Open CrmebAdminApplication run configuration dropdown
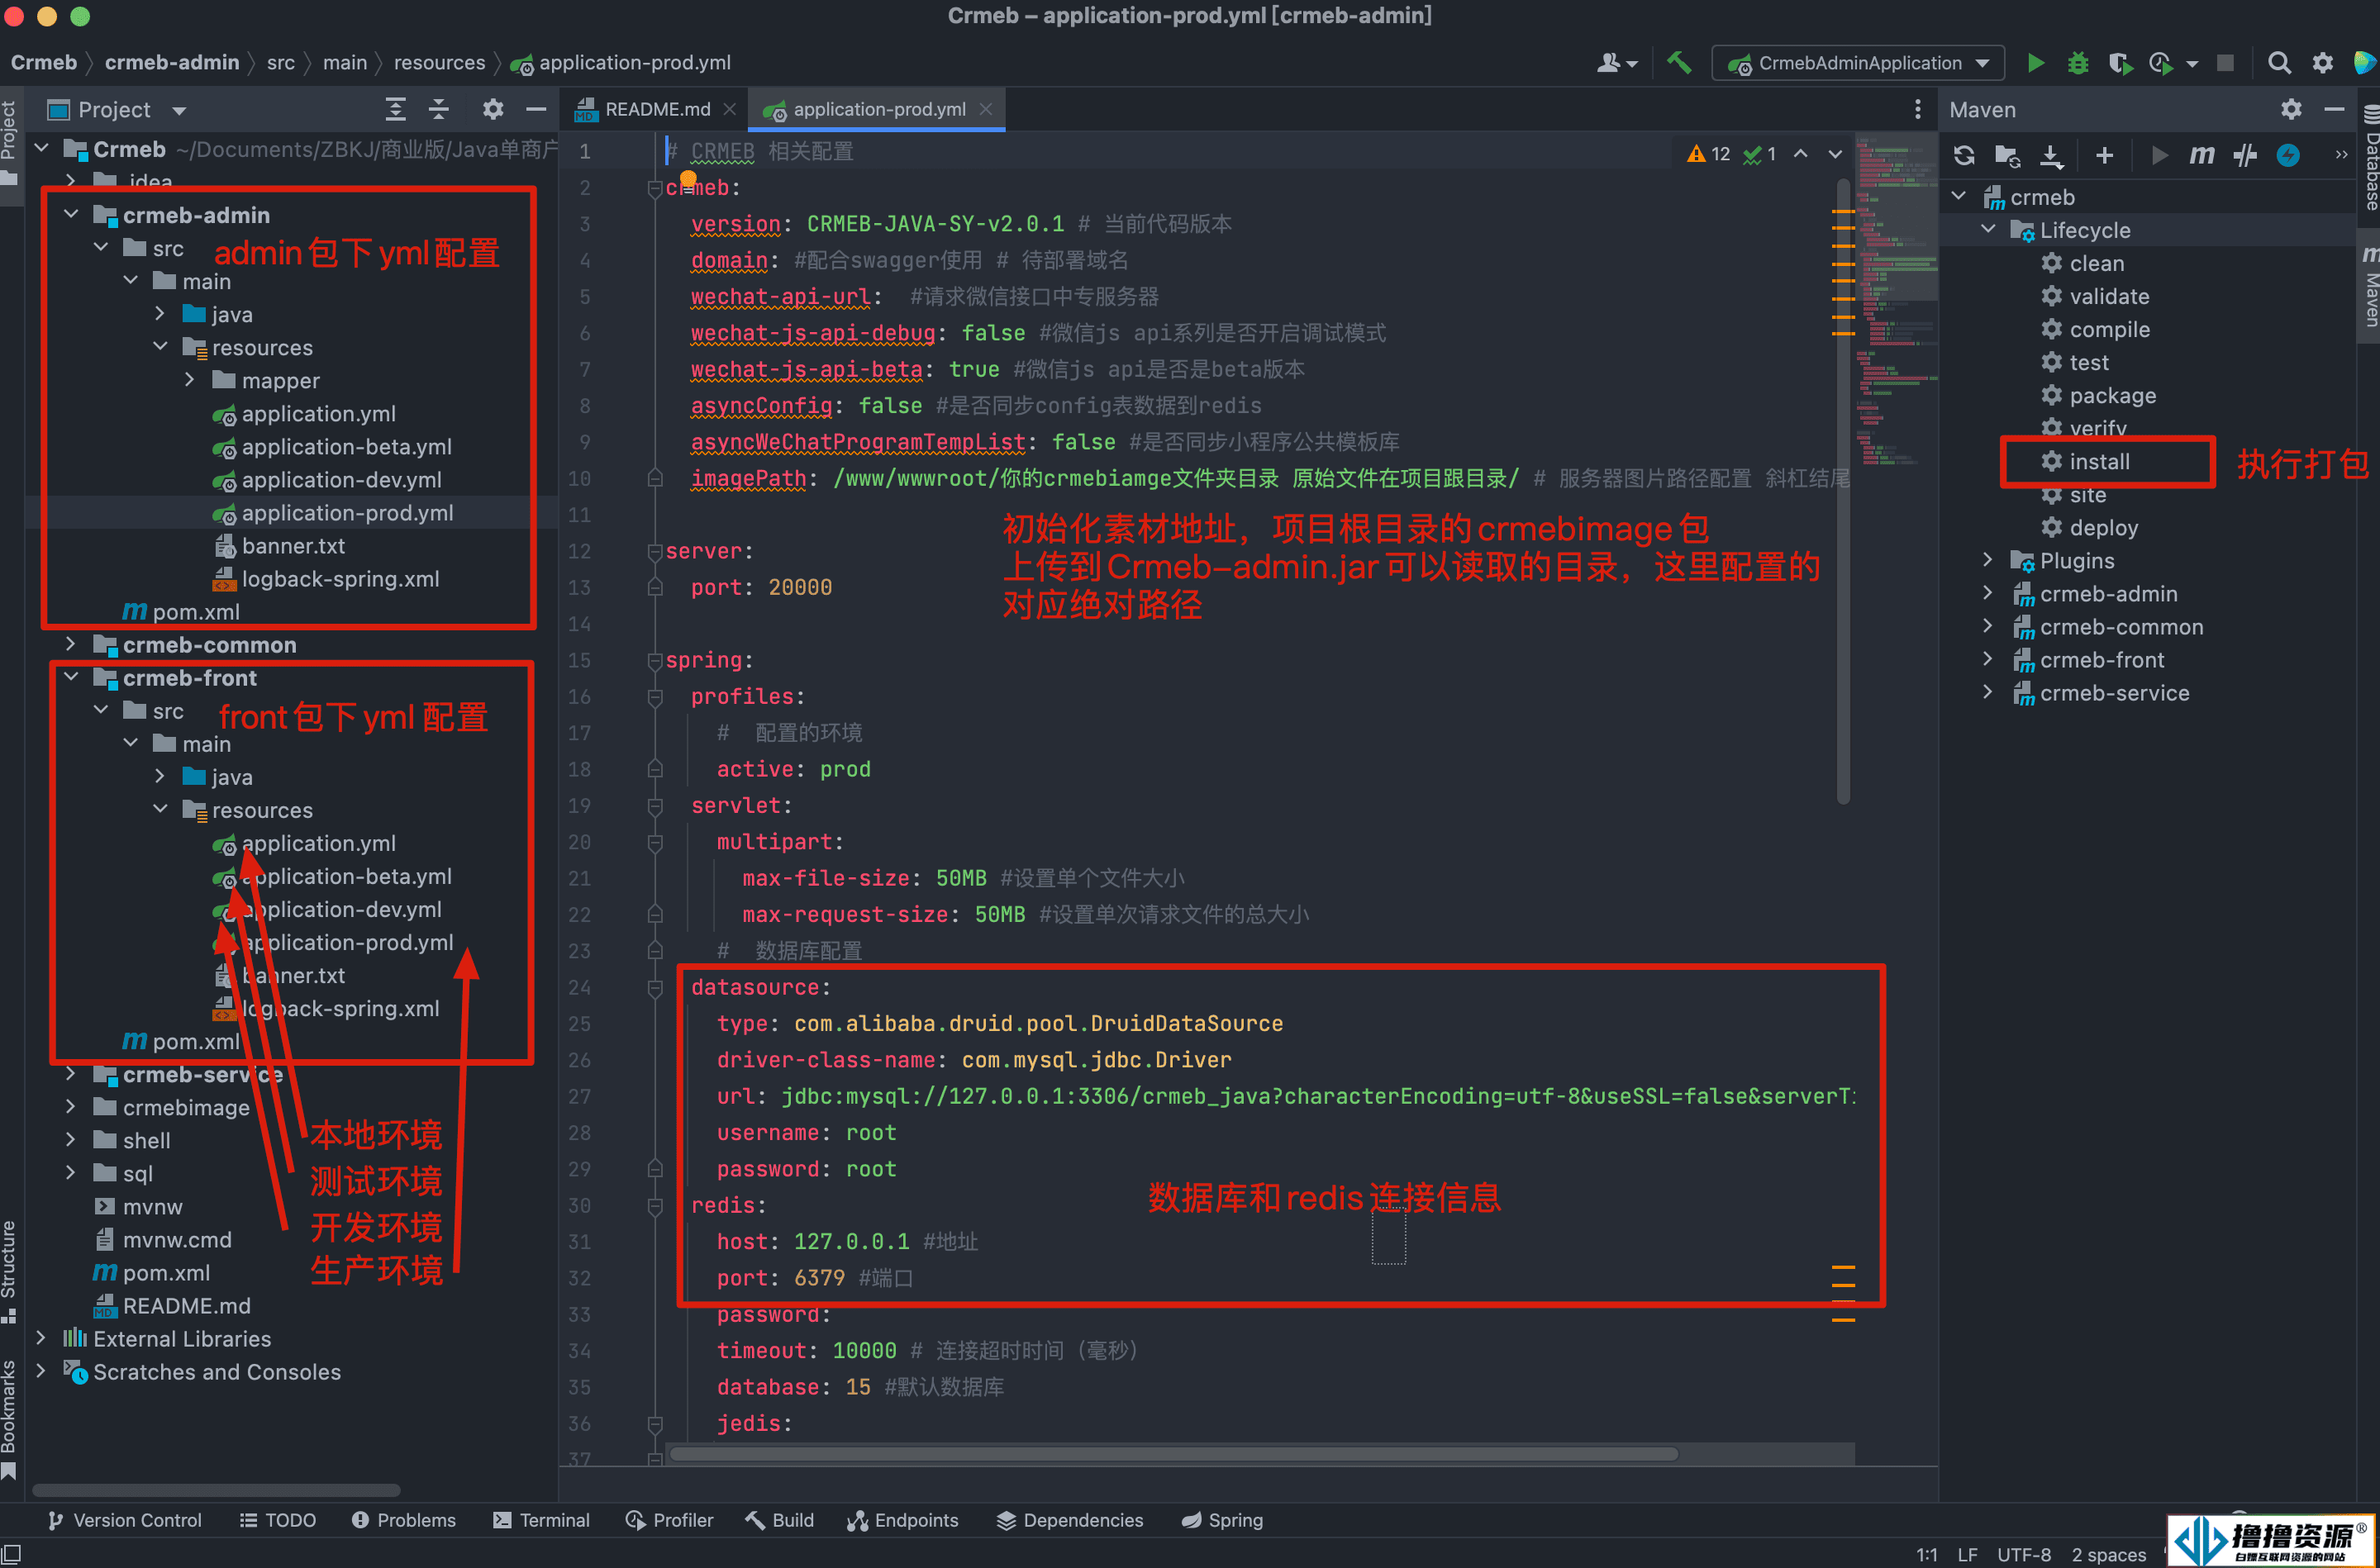Viewport: 2380px width, 1568px height. (1858, 63)
